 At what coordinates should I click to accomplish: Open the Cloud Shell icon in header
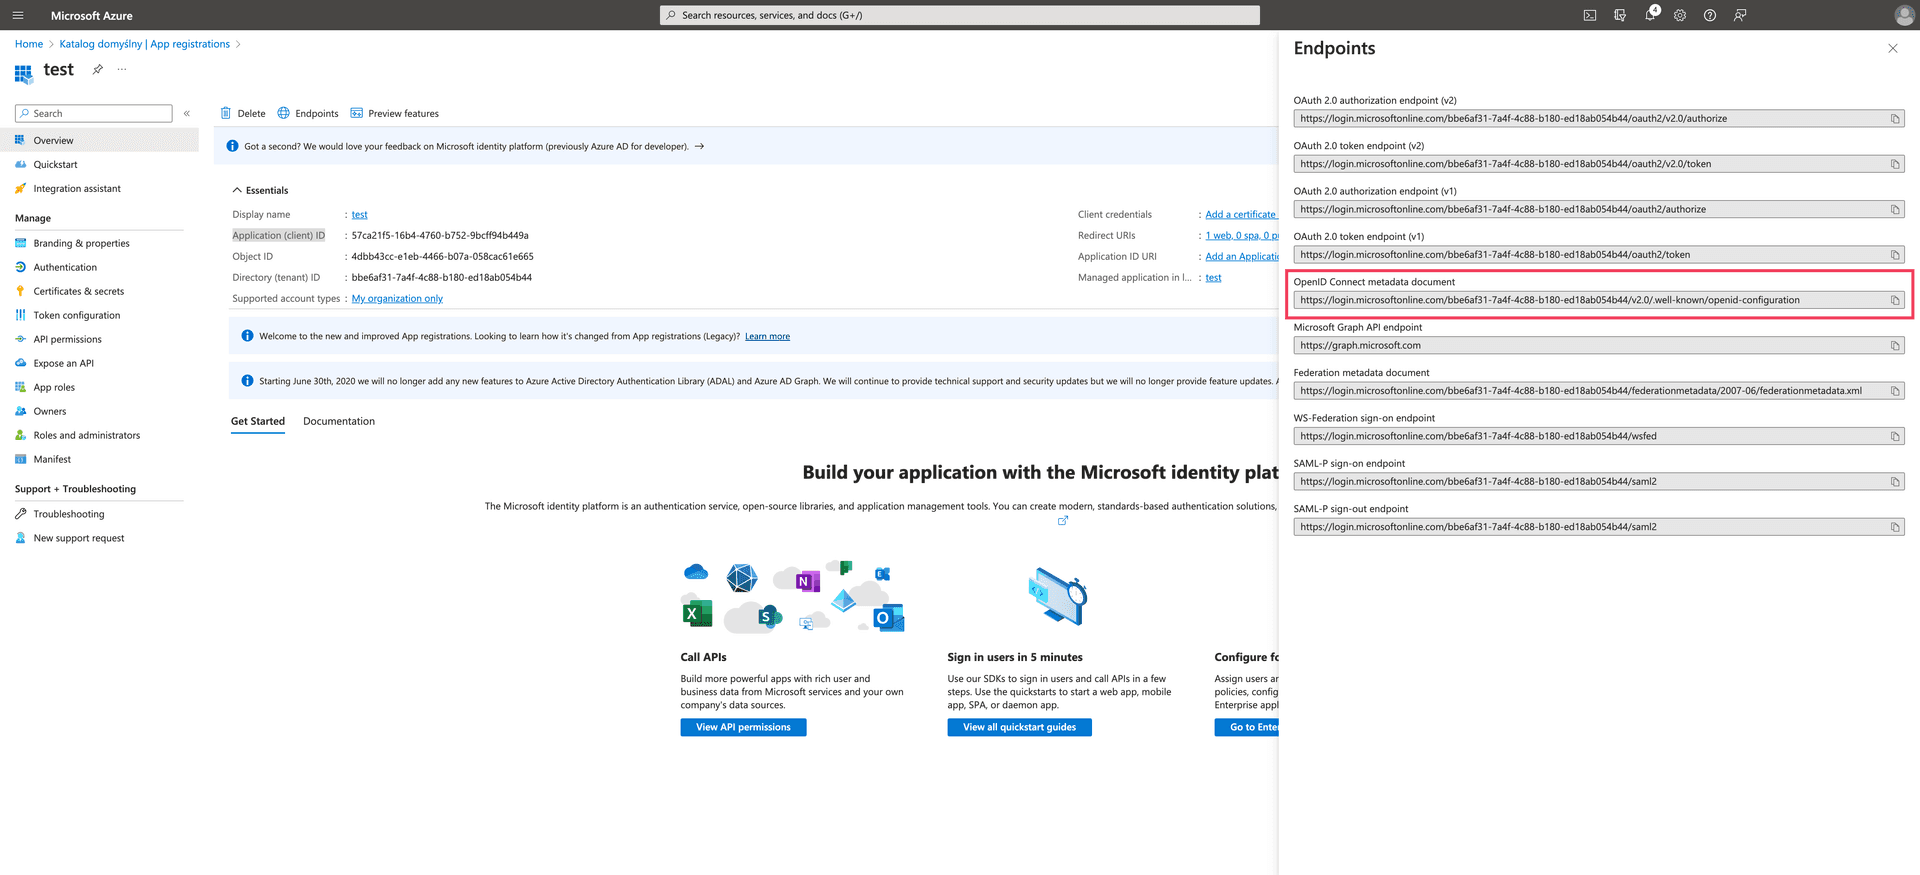point(1590,15)
